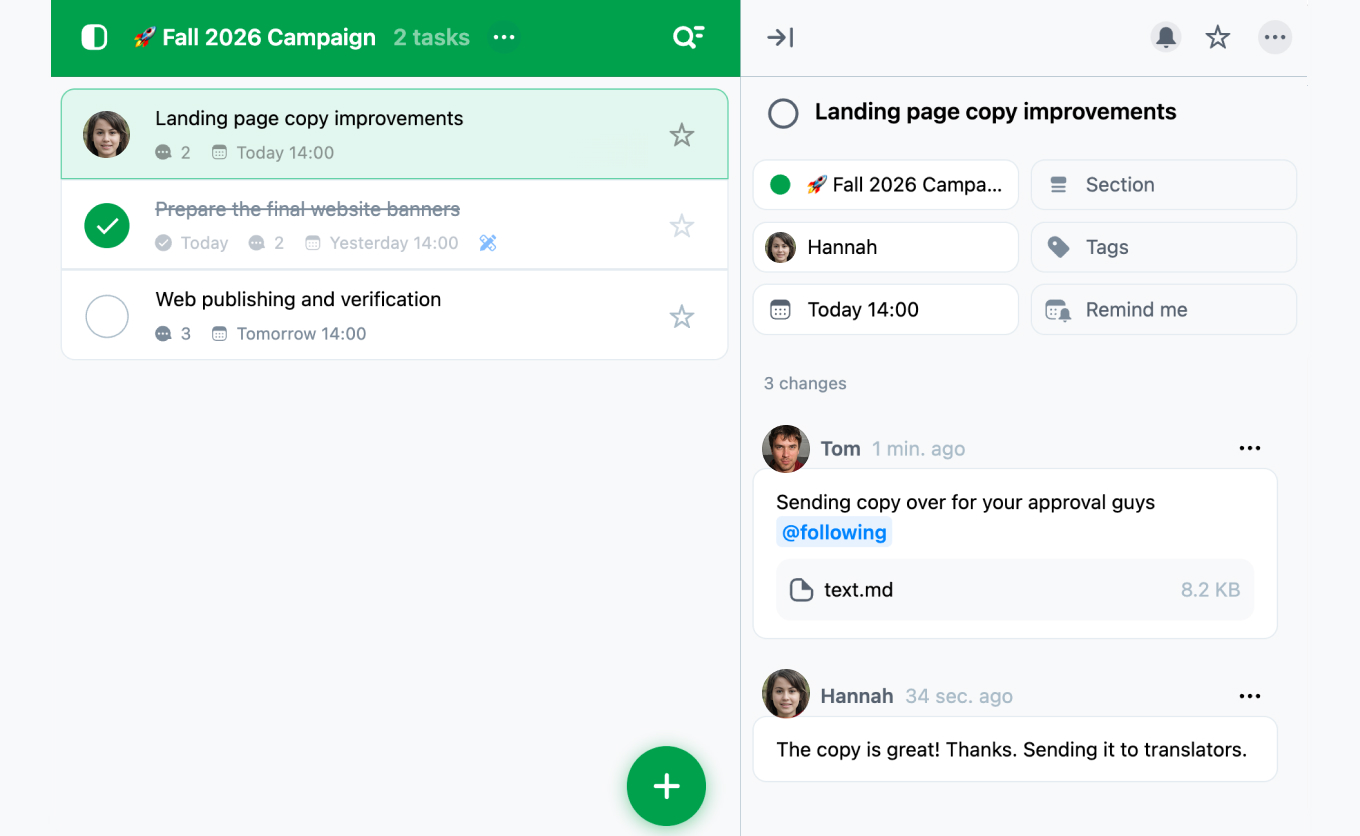
Task: Uncheck completed 'Prepare the final website banners'
Action: pos(107,226)
